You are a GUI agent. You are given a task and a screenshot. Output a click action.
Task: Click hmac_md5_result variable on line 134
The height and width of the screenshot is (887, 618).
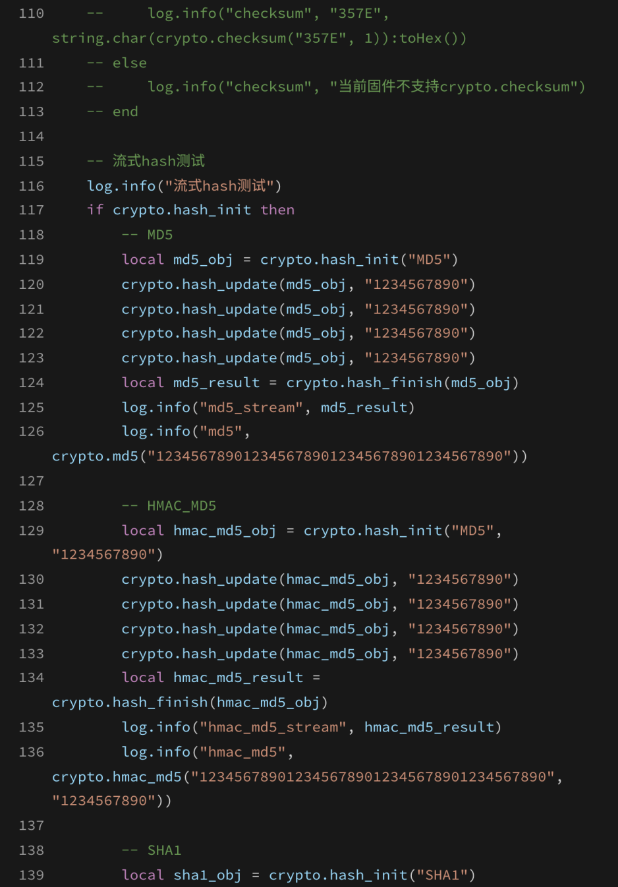point(238,677)
